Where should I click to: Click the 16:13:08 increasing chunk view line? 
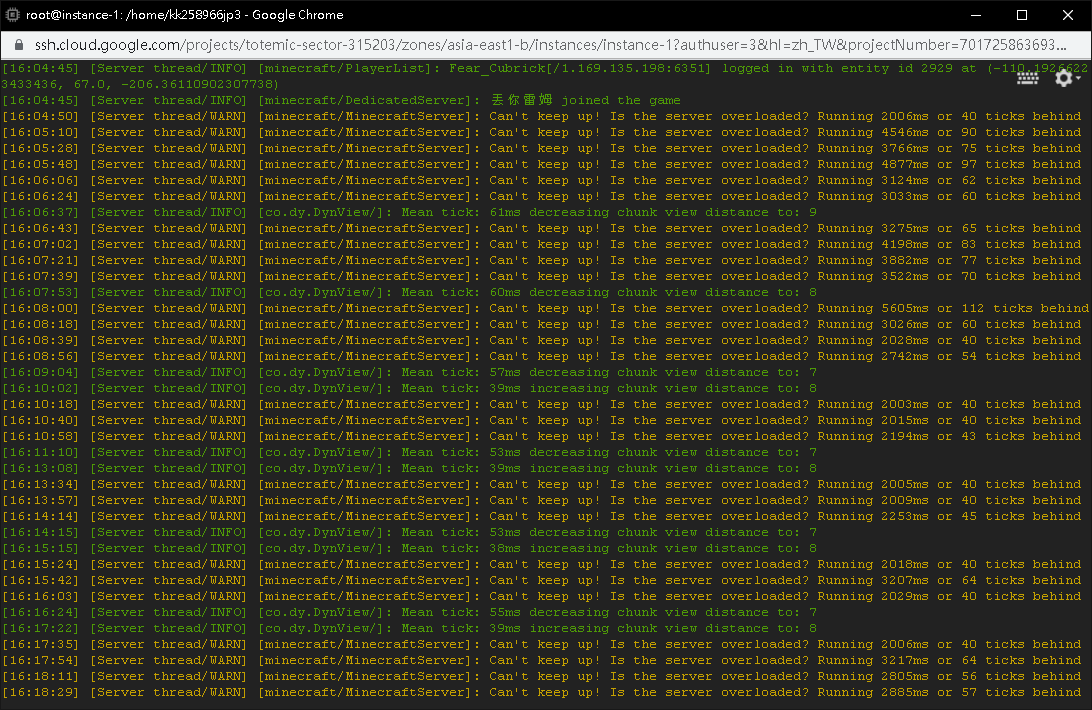coord(410,469)
